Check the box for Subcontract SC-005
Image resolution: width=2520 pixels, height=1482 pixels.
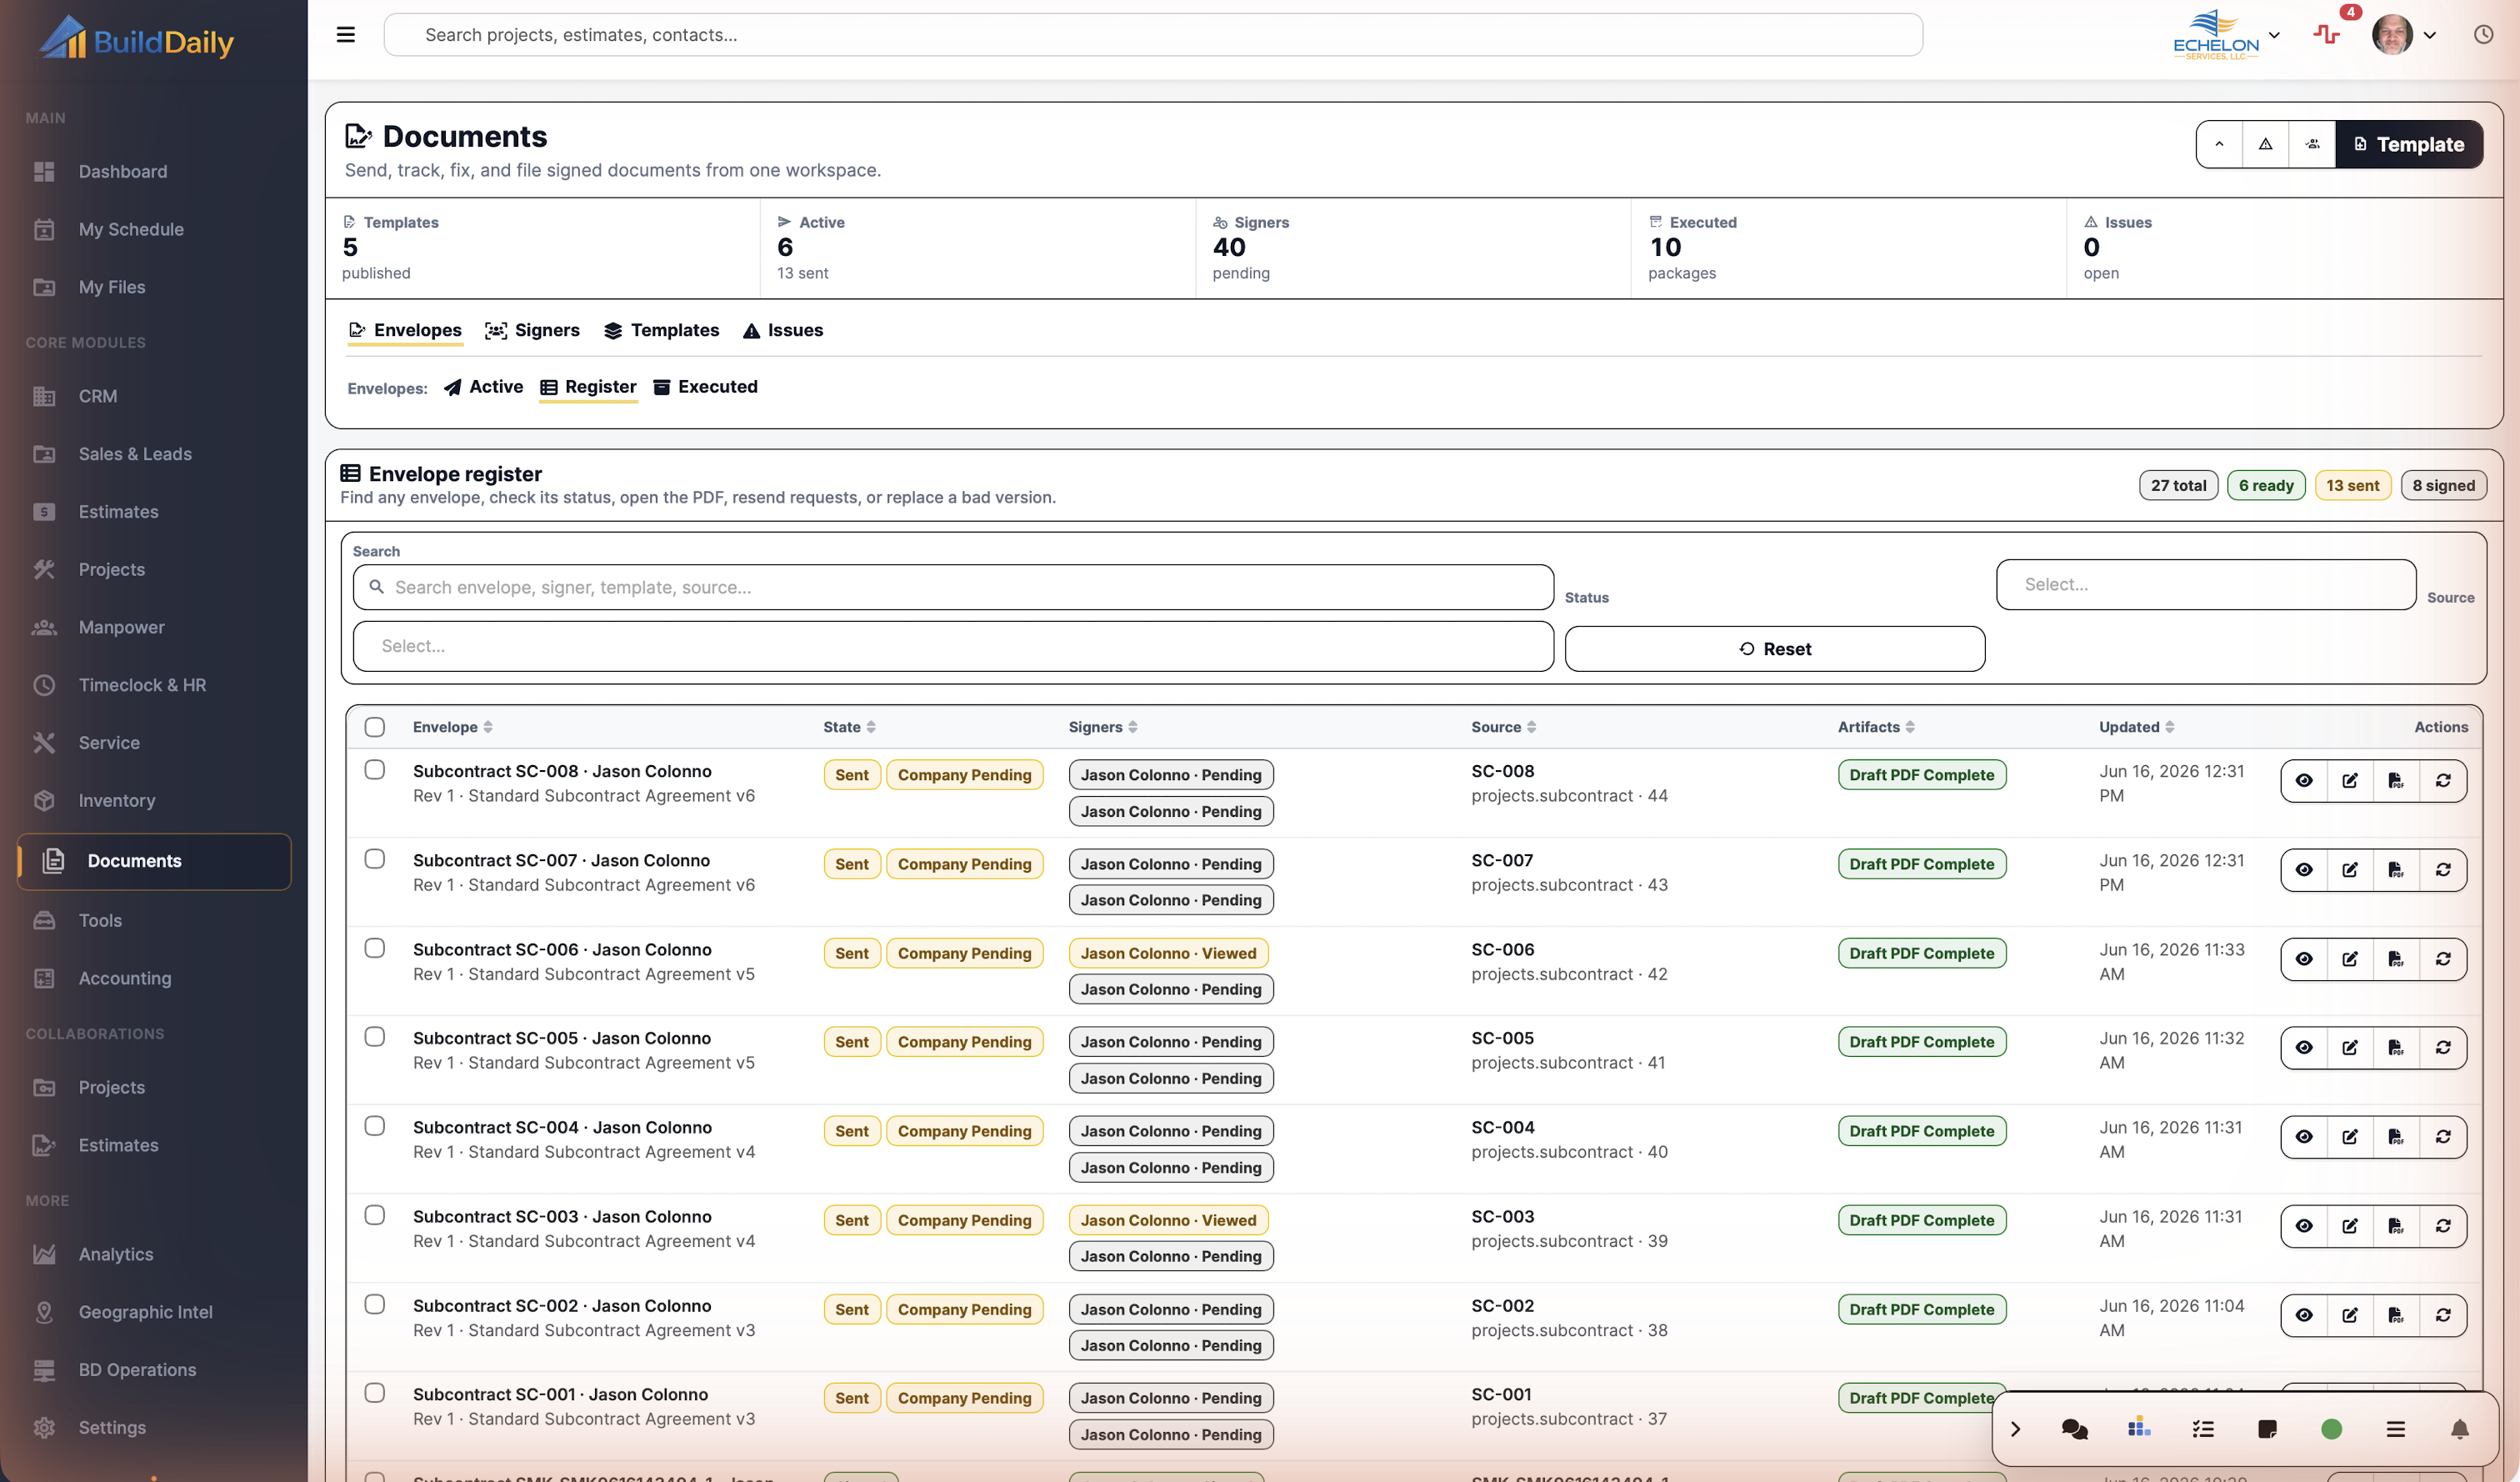coord(375,1037)
